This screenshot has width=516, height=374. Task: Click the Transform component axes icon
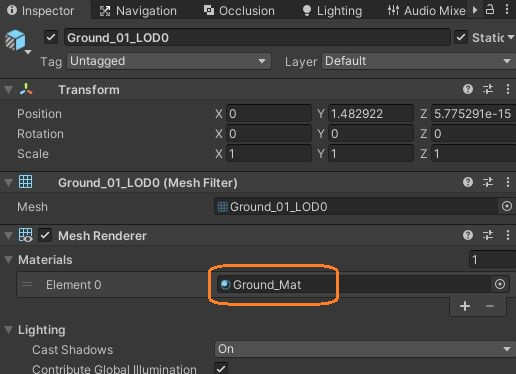(26, 89)
